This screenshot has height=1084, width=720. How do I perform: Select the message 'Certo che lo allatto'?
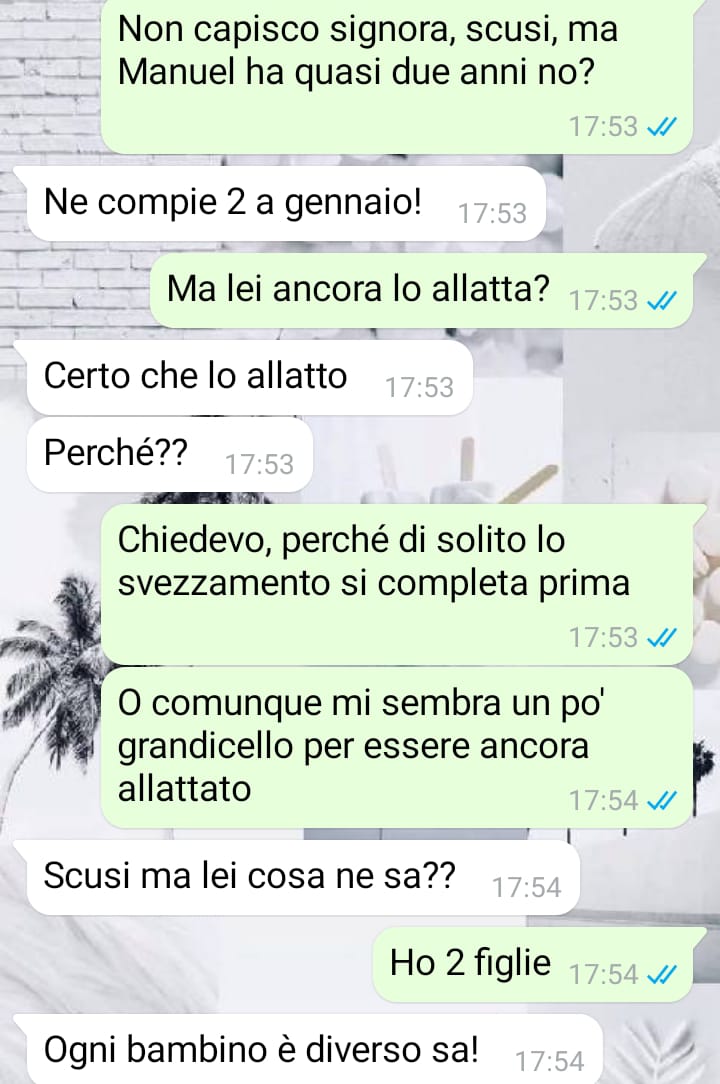[250, 377]
